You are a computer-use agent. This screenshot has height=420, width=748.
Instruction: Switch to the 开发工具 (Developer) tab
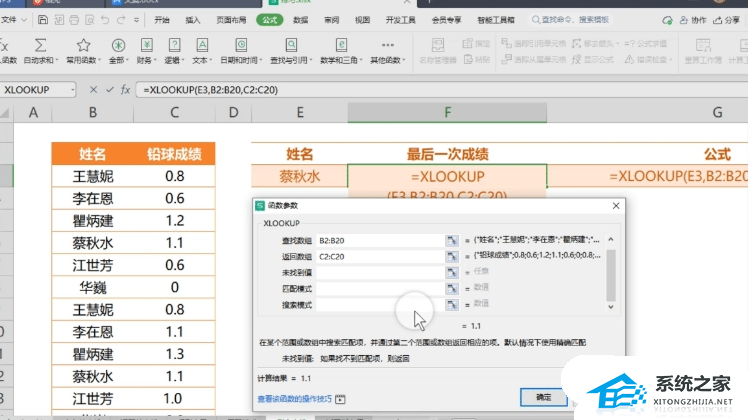pos(400,20)
